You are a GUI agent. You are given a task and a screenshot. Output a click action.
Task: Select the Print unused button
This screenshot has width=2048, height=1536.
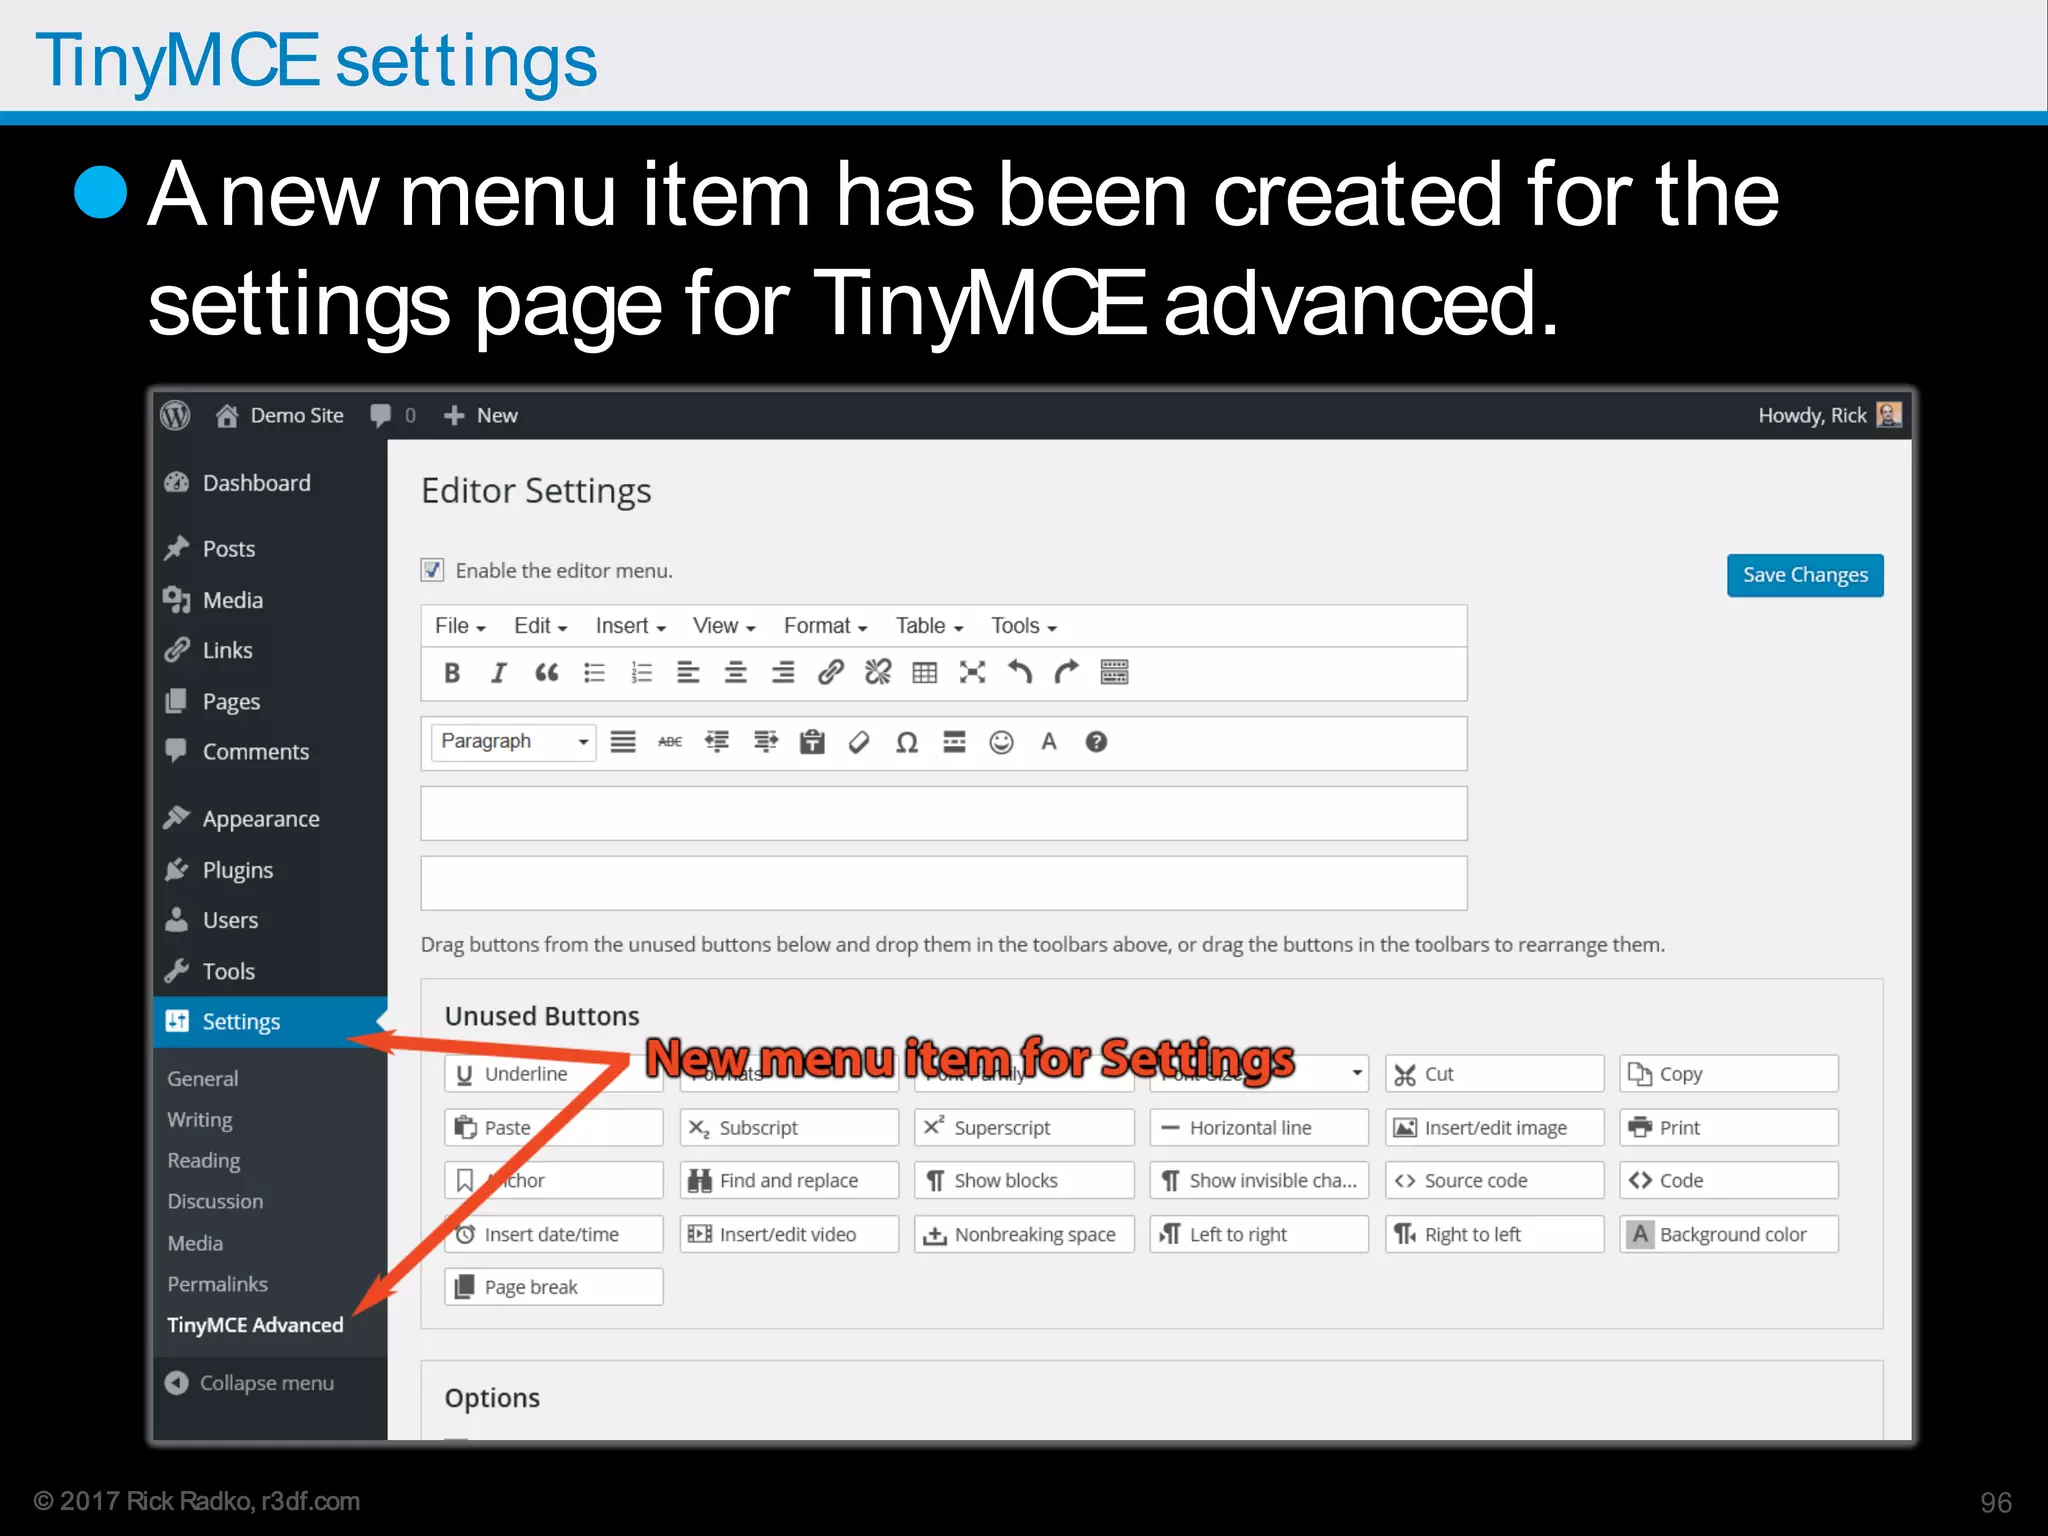(1729, 1128)
